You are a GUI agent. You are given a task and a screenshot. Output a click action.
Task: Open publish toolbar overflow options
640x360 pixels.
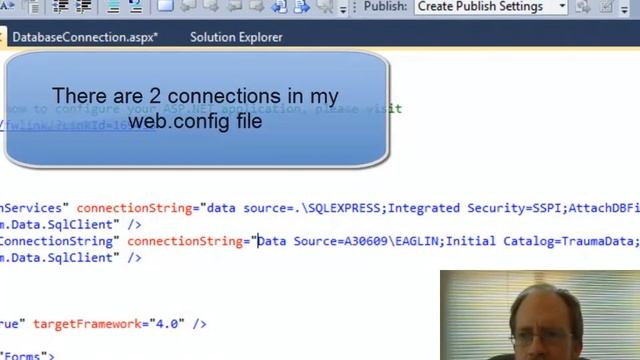coord(624,9)
